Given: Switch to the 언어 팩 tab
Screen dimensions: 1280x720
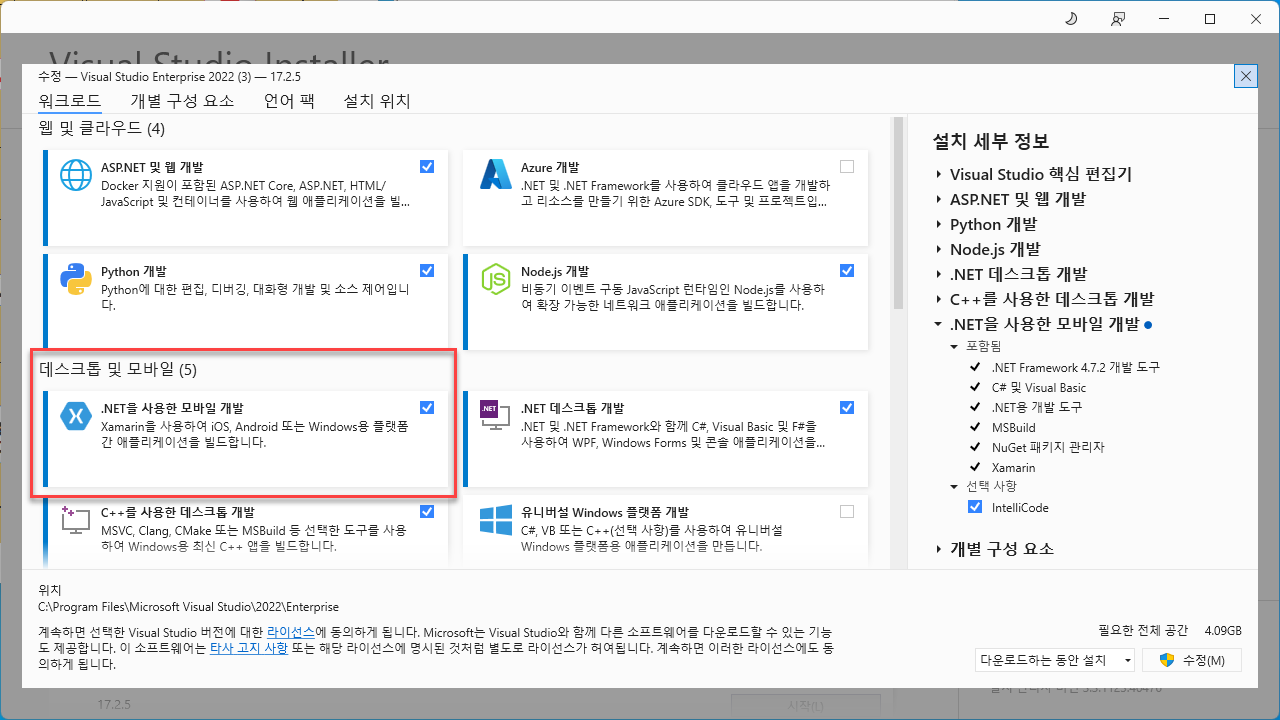Looking at the screenshot, I should (x=289, y=100).
